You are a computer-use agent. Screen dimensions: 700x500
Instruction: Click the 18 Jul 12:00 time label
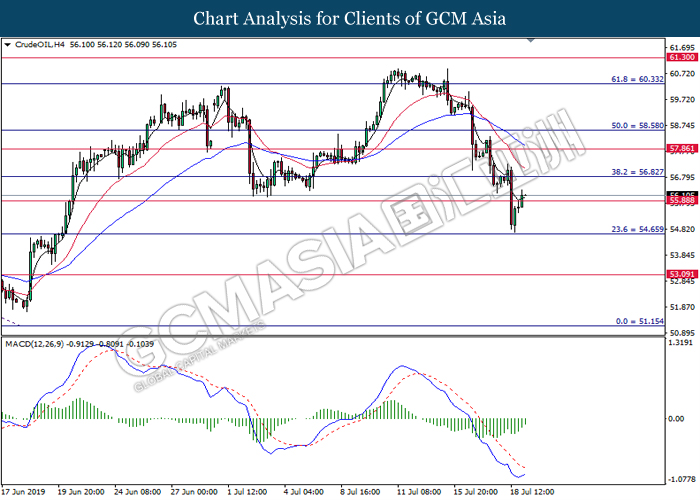click(534, 492)
